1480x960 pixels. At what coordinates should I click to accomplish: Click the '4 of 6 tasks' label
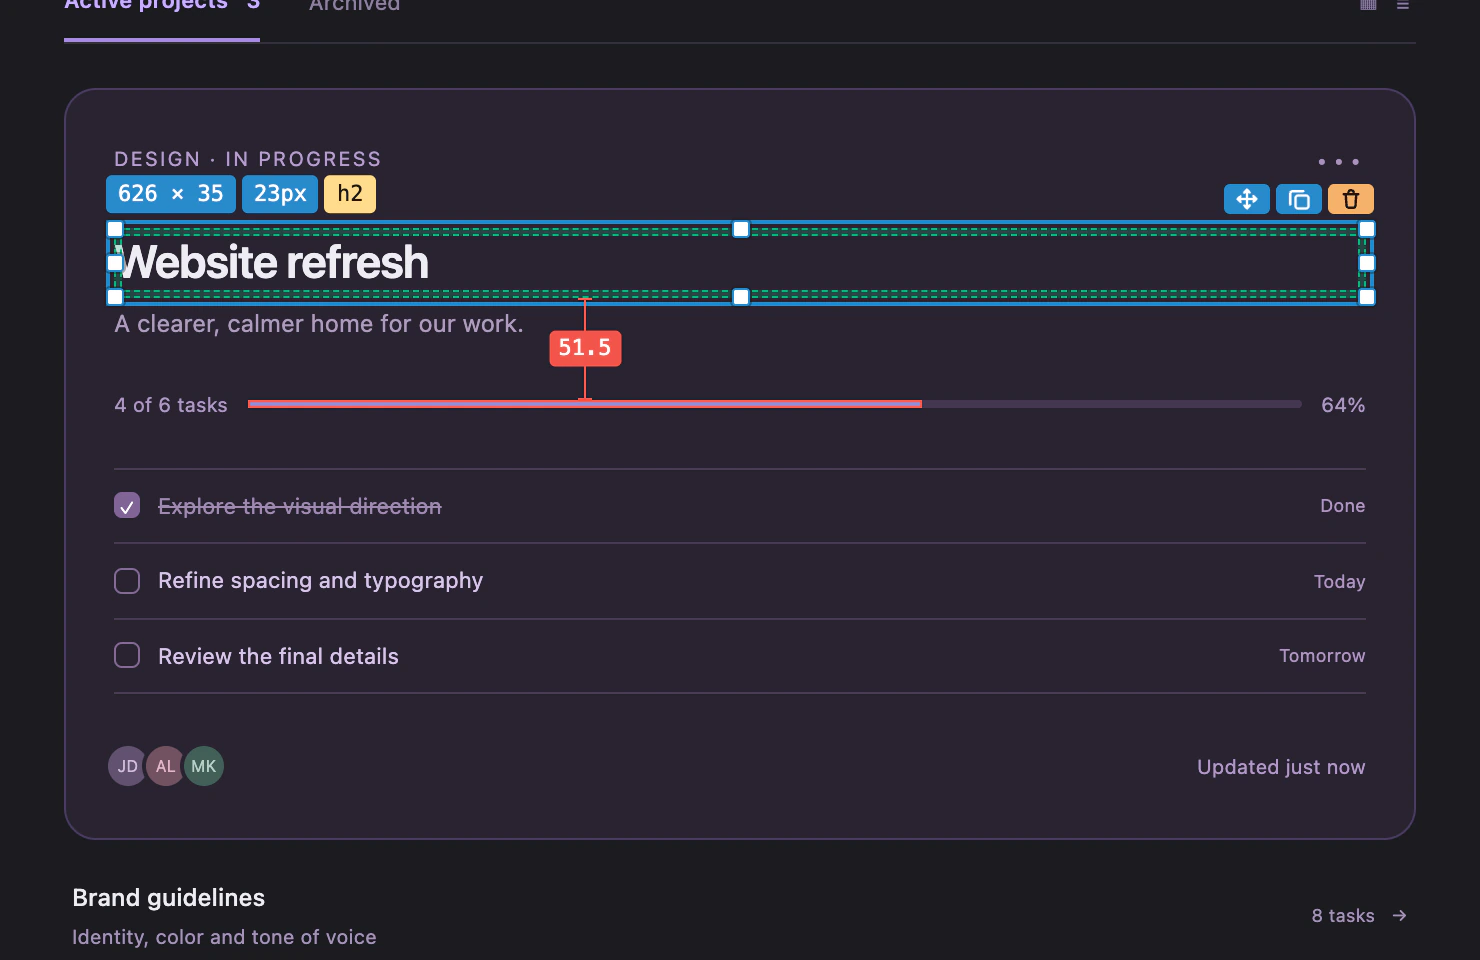pyautogui.click(x=171, y=405)
